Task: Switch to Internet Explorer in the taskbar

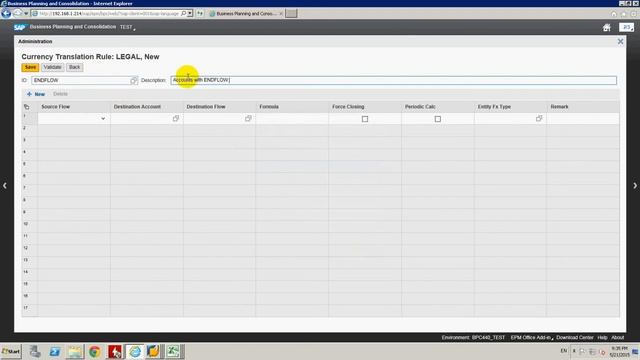Action: [x=135, y=351]
